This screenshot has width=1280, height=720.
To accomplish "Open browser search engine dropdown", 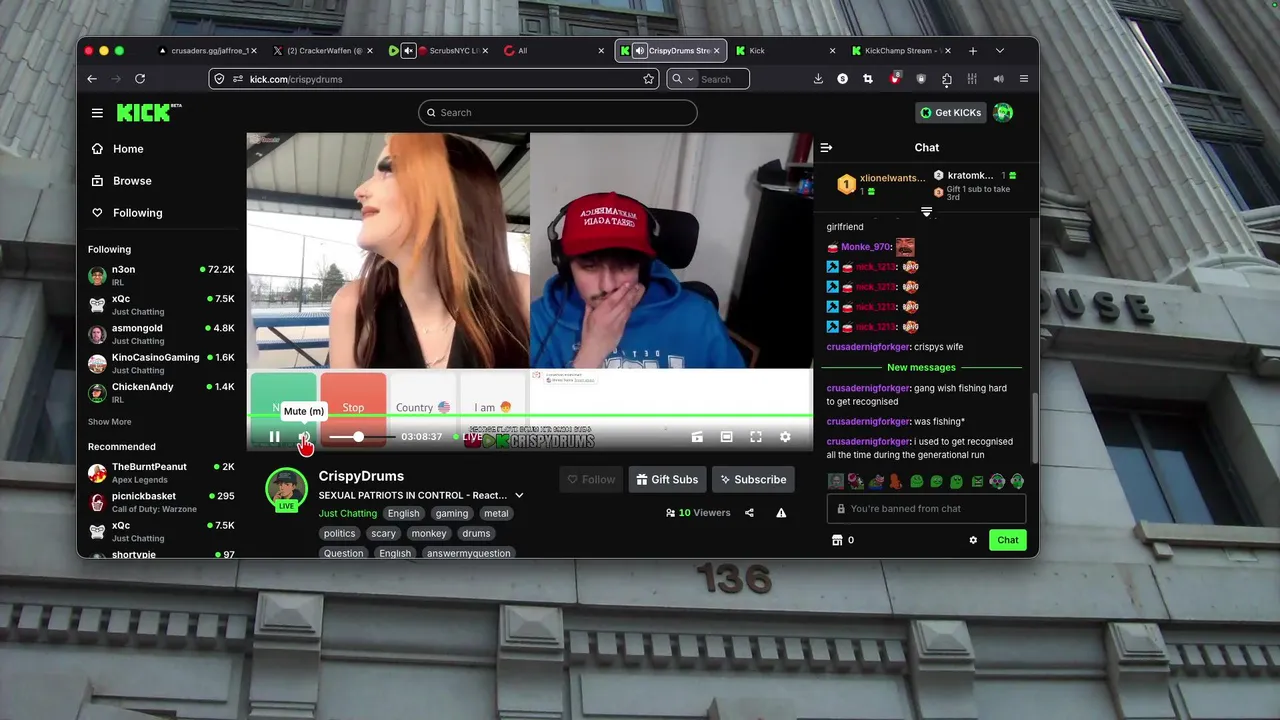I will click(682, 79).
